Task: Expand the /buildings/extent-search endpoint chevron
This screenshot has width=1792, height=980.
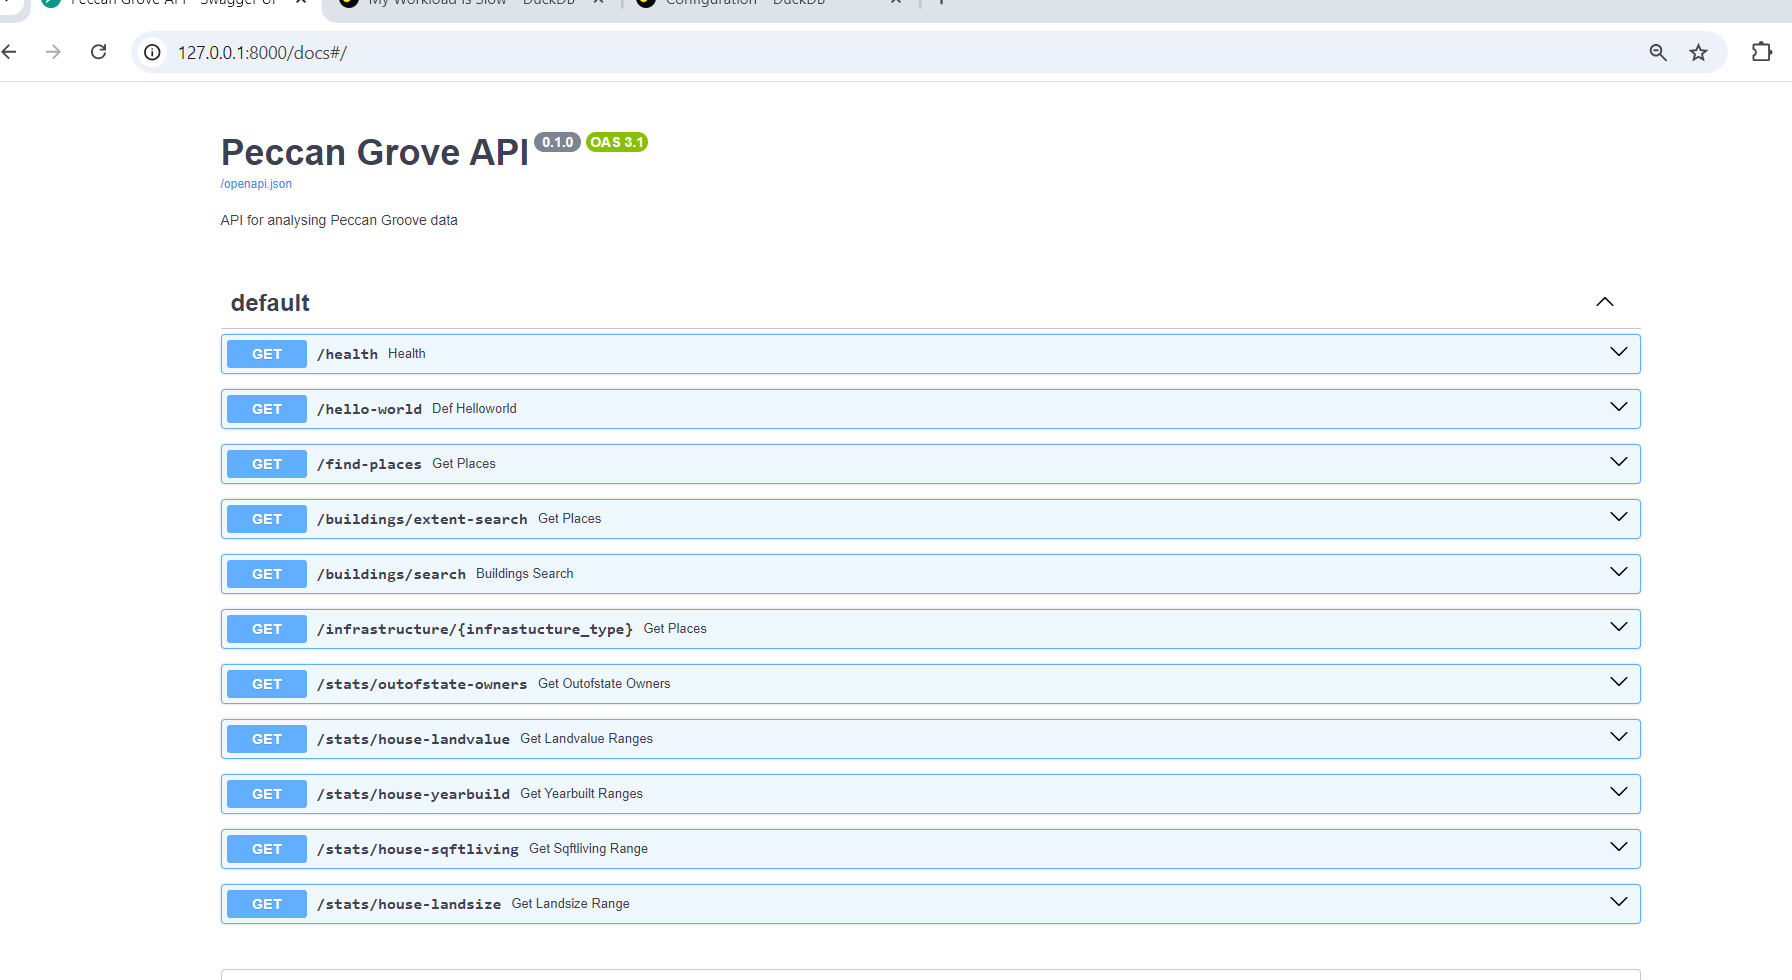Action: tap(1618, 517)
